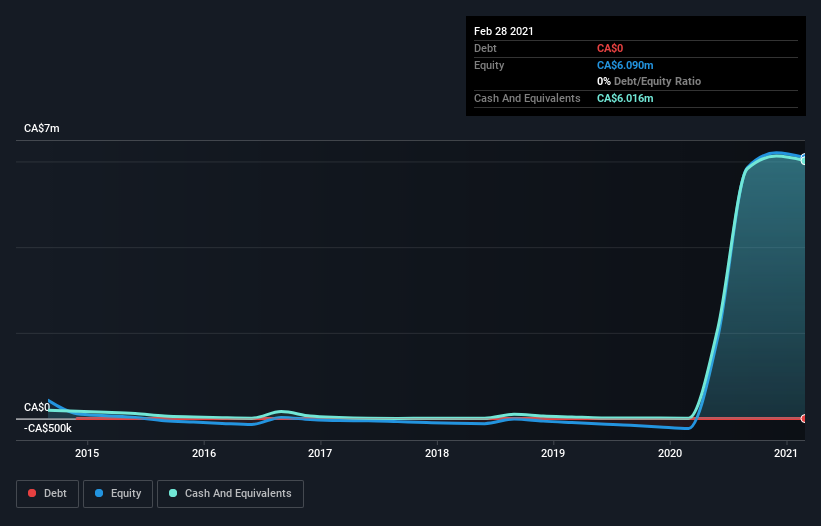Click the Debt tooltip row label
This screenshot has width=821, height=526.
(485, 48)
